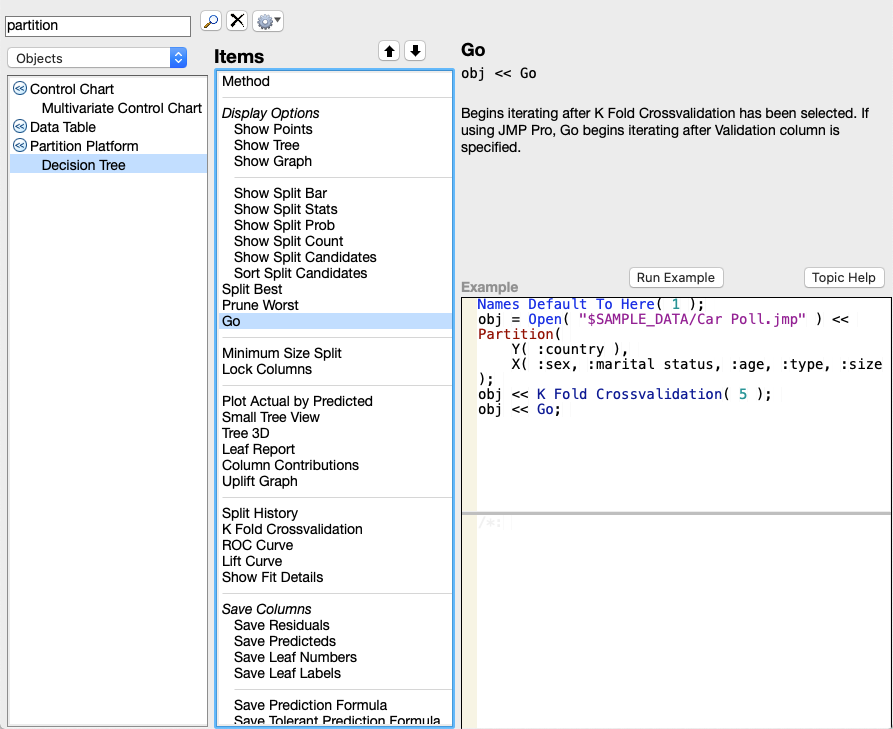Clear search with the X icon
The height and width of the screenshot is (729, 893).
tap(237, 20)
